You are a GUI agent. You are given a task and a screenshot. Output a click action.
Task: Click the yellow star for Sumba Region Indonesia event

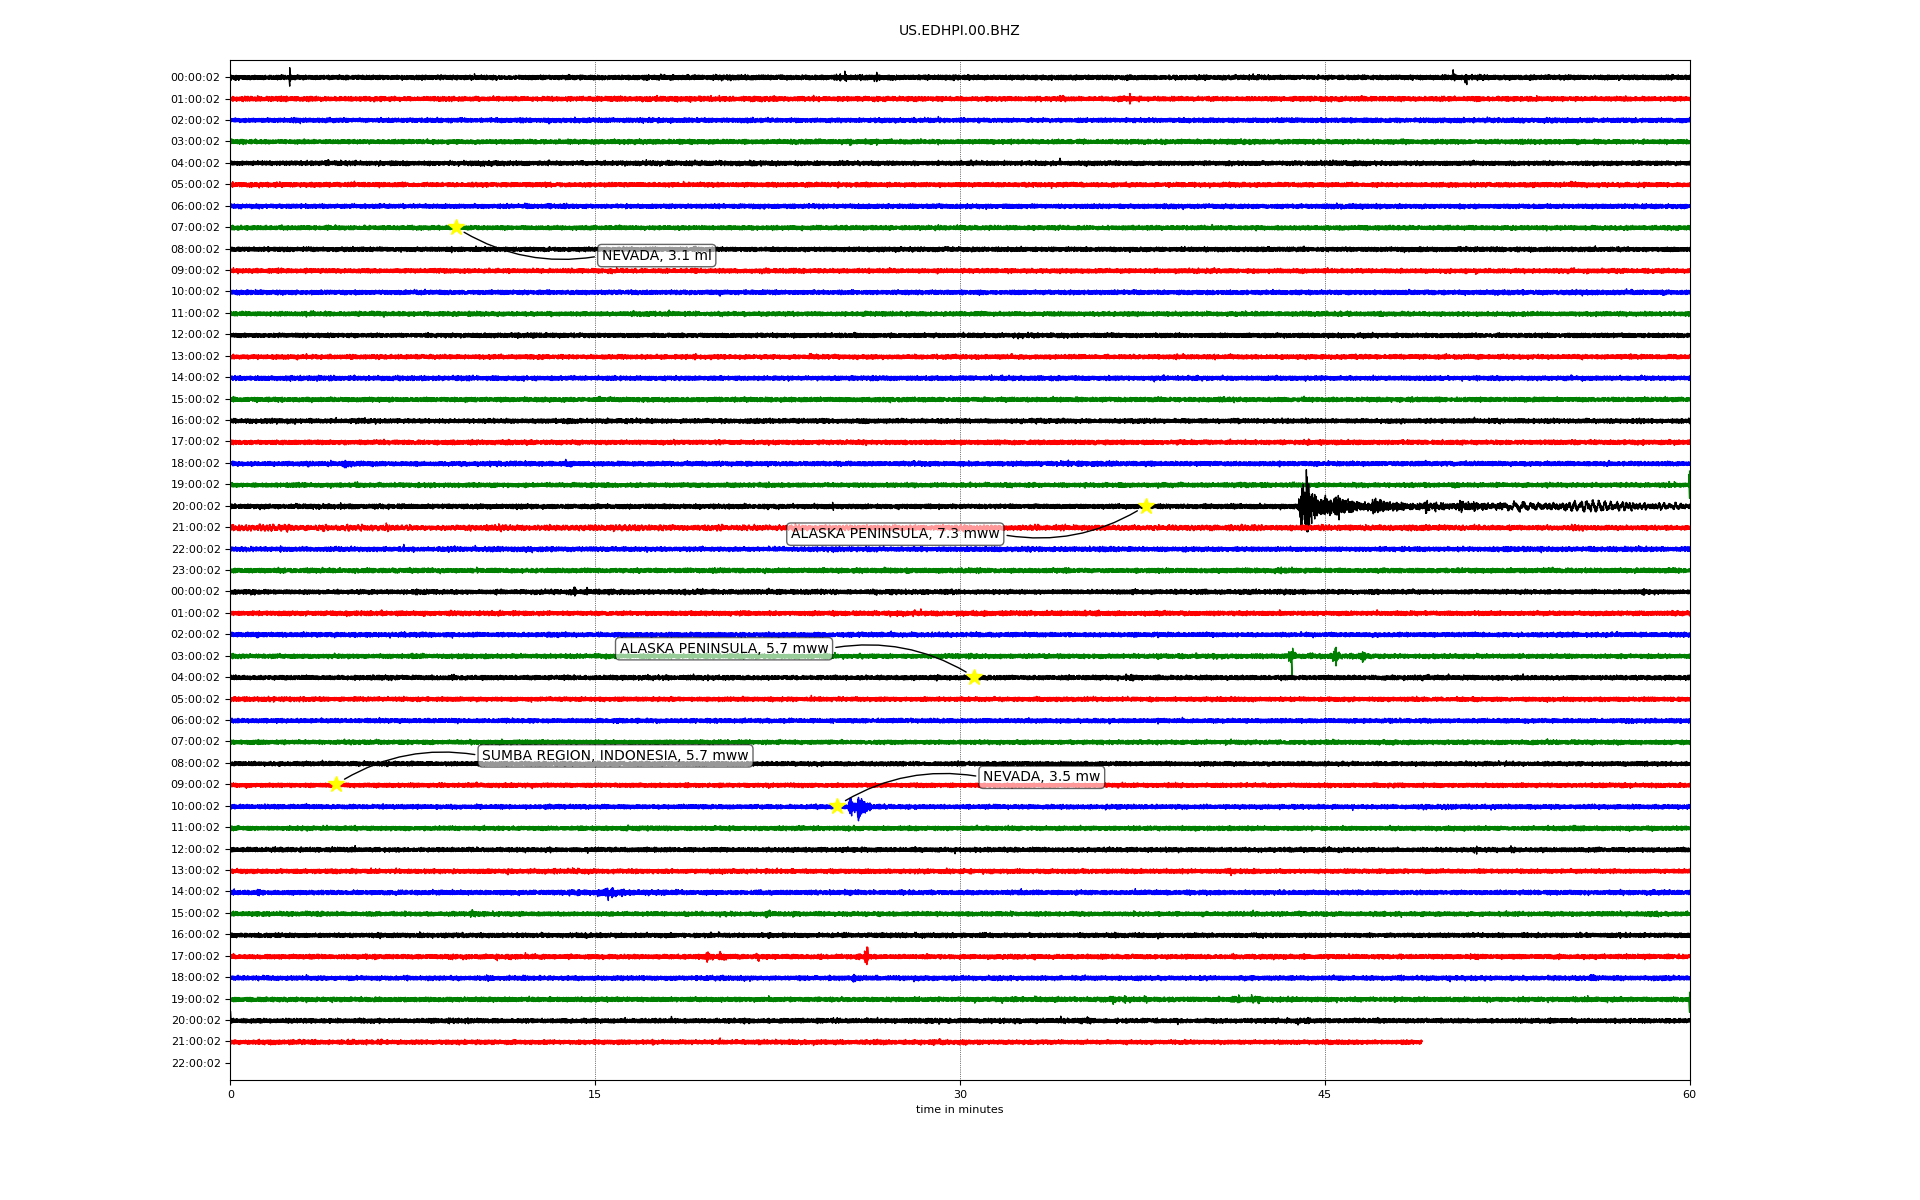pyautogui.click(x=336, y=784)
